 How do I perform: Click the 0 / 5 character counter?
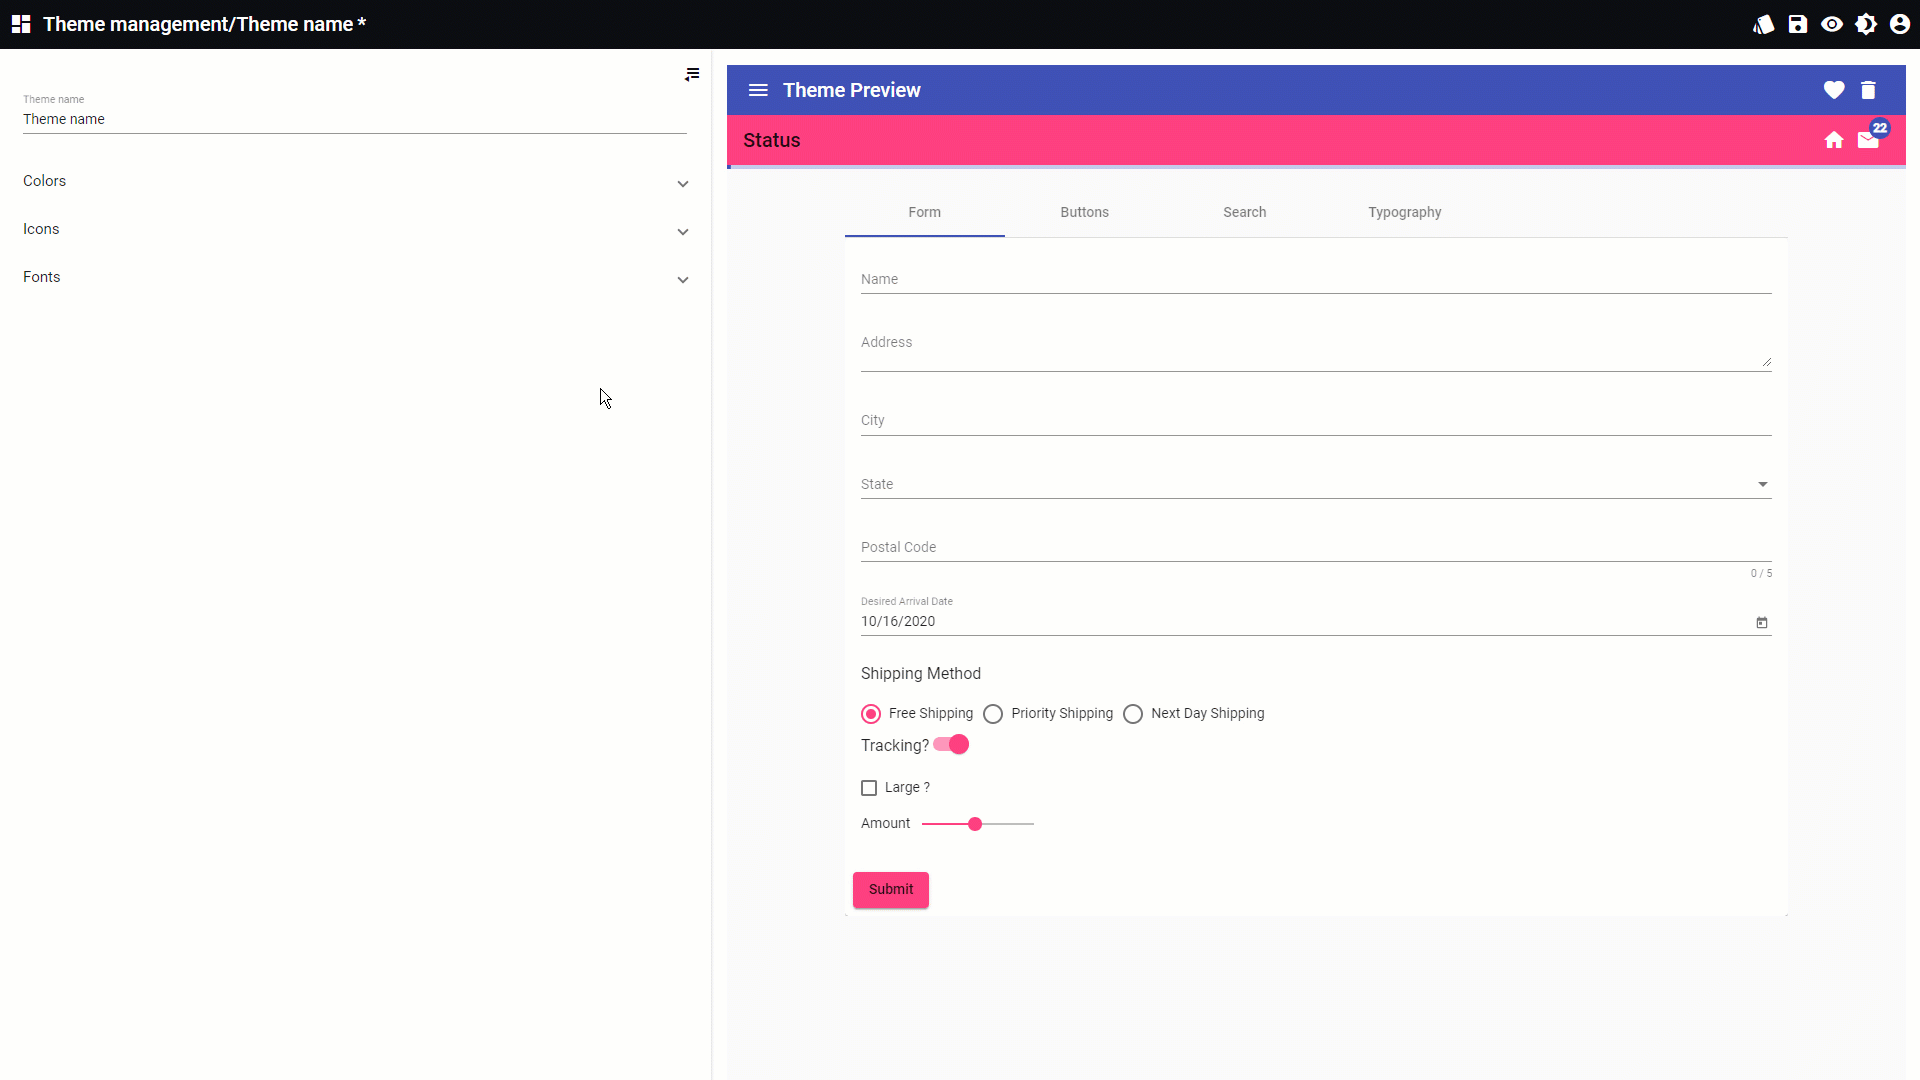[1761, 574]
